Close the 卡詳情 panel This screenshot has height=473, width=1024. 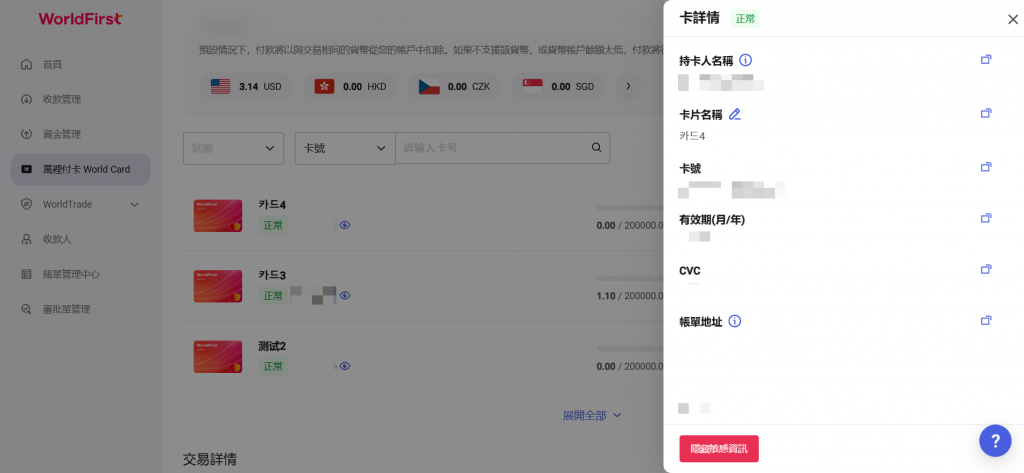(x=1013, y=20)
